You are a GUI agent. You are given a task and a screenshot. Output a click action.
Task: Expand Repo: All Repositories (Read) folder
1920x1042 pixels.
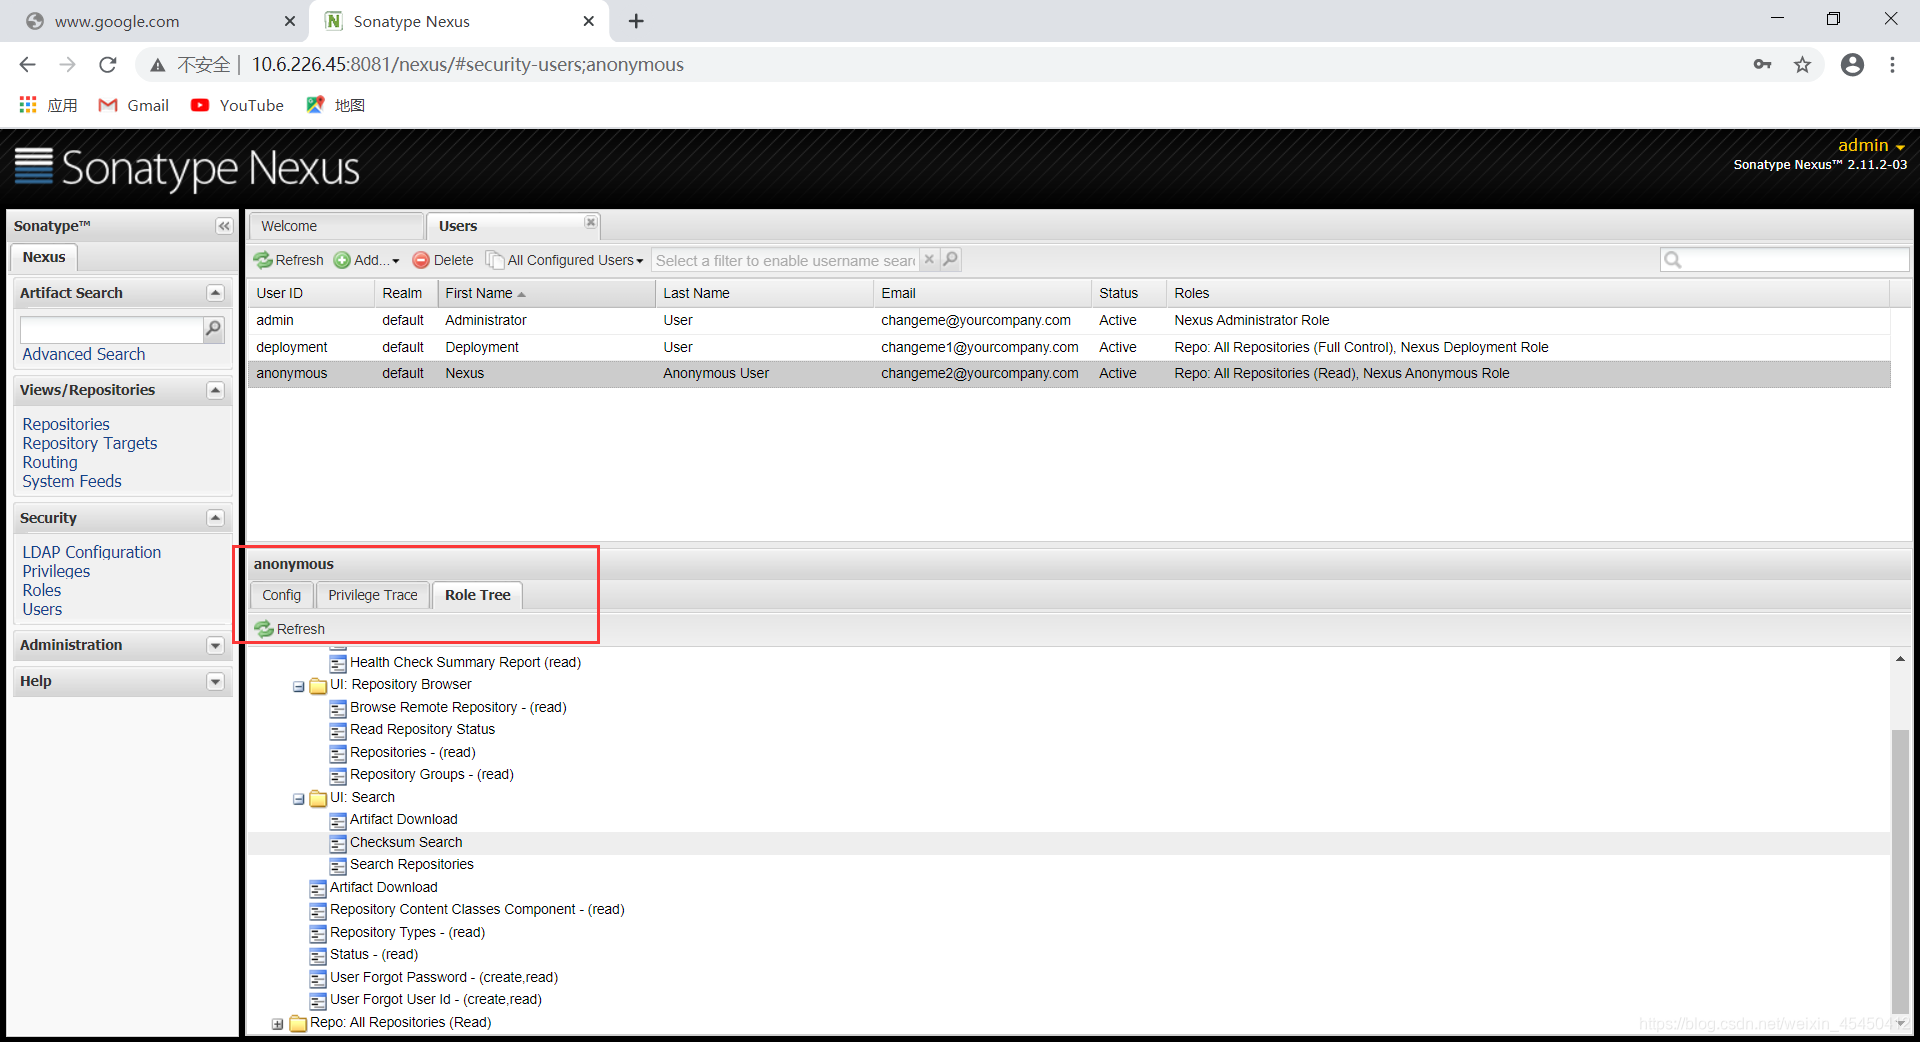(278, 1024)
